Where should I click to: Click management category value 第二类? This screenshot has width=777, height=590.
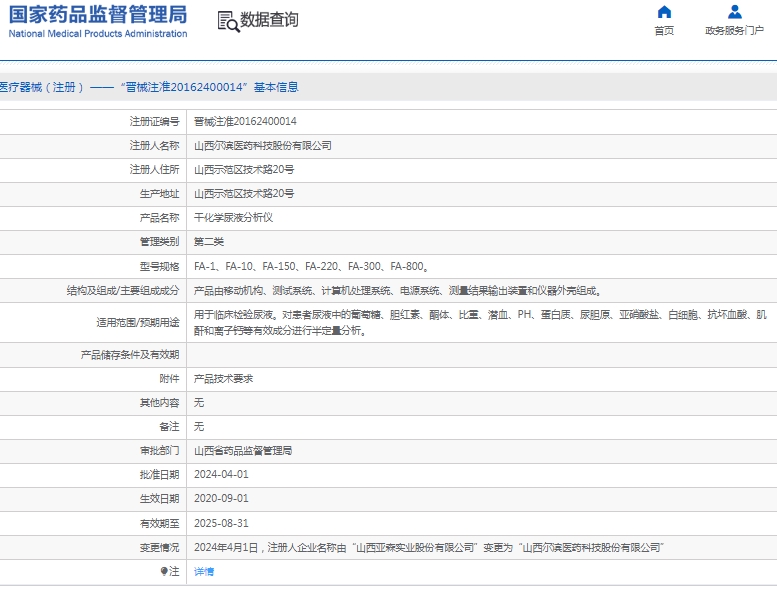209,242
